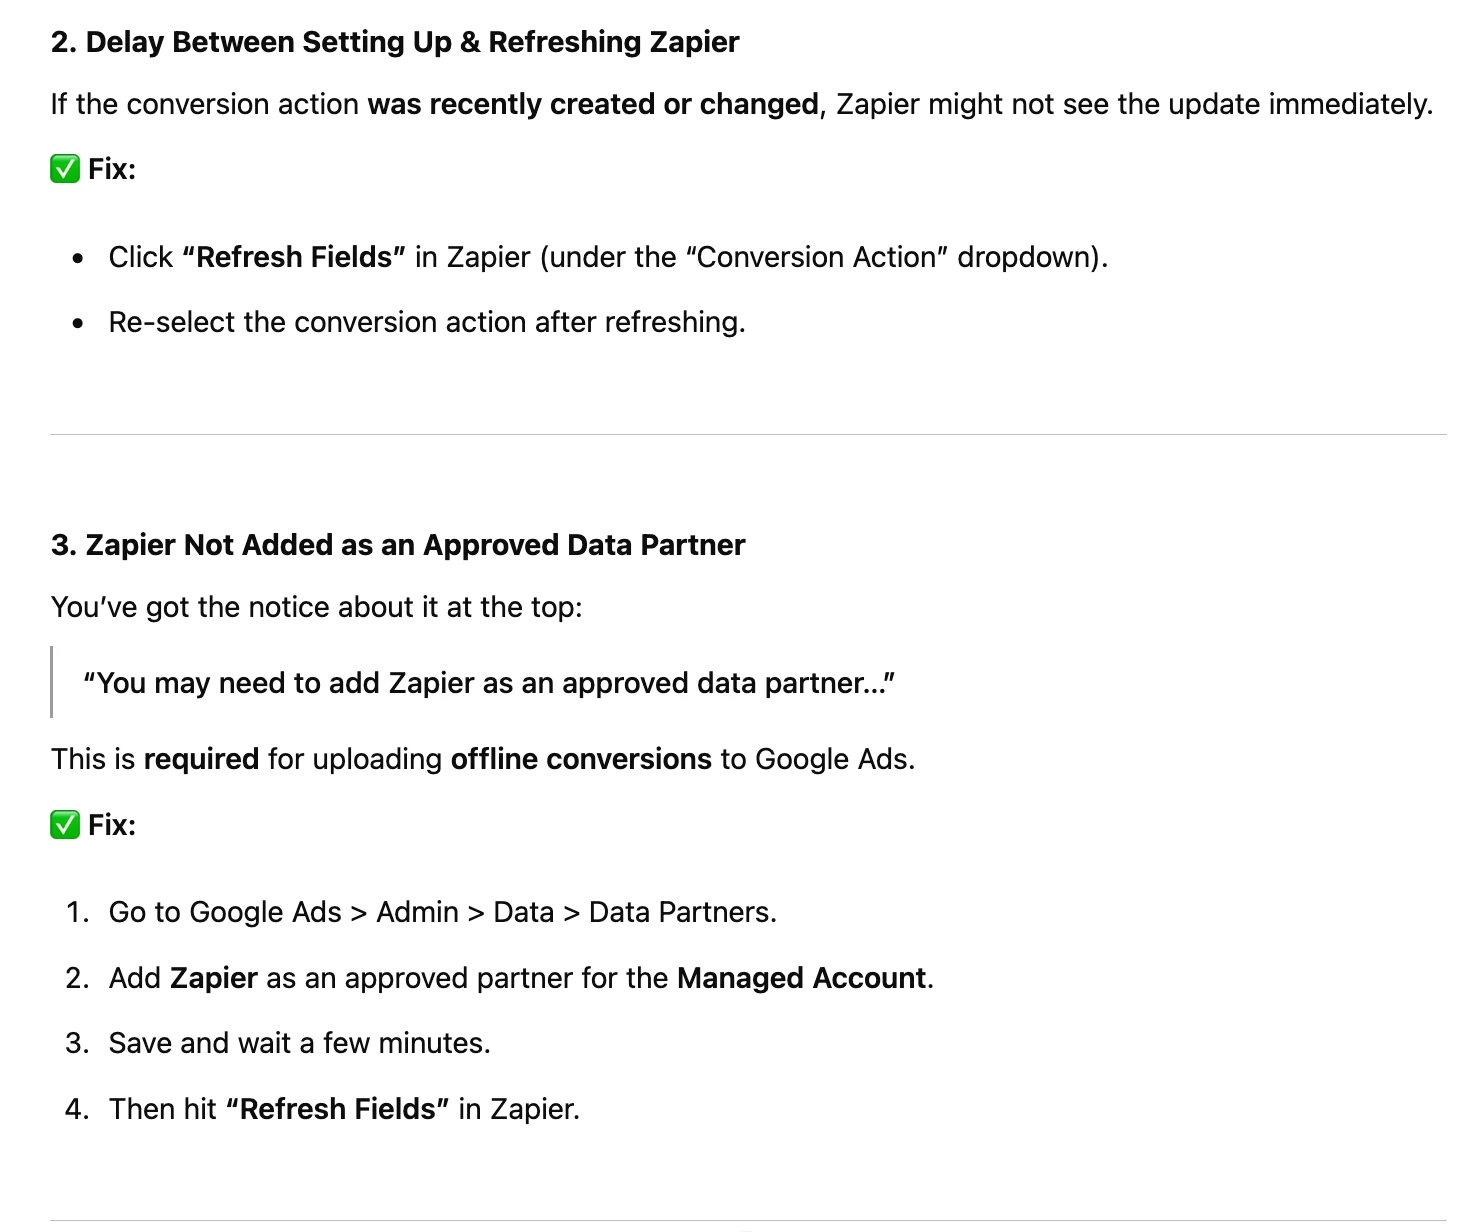
Task: Click the quoted text about adding Zapier as approved data partner
Action: [x=489, y=683]
